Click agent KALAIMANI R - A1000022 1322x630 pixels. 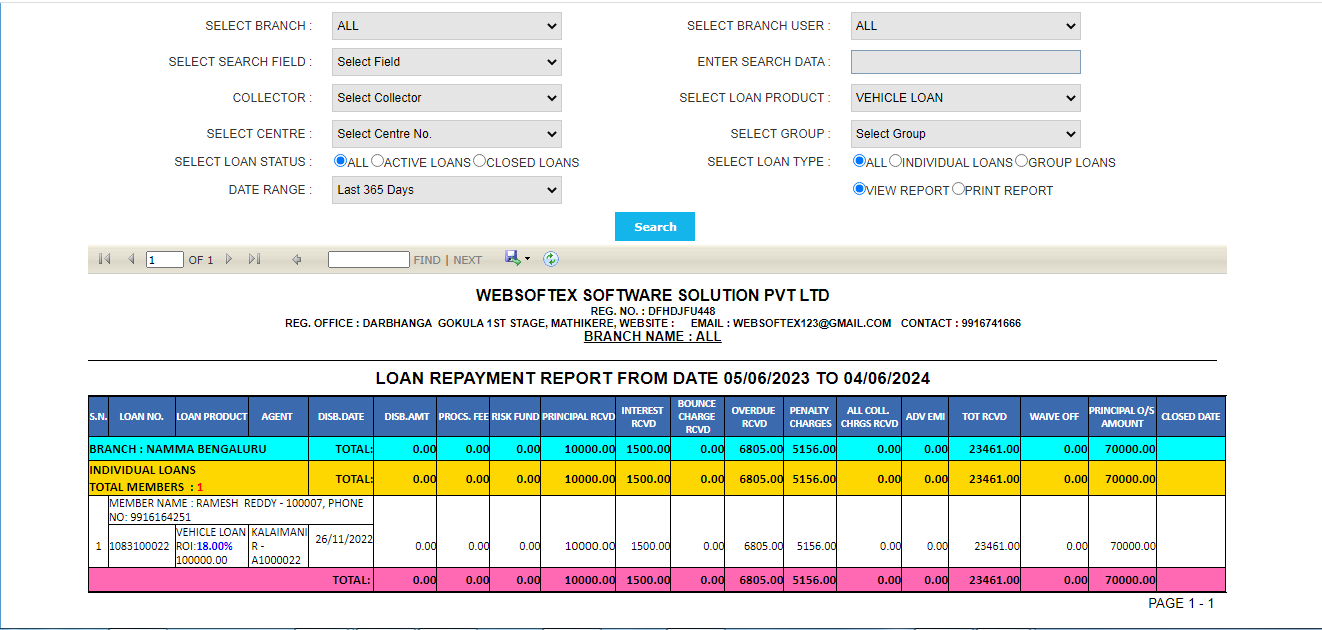pos(277,547)
